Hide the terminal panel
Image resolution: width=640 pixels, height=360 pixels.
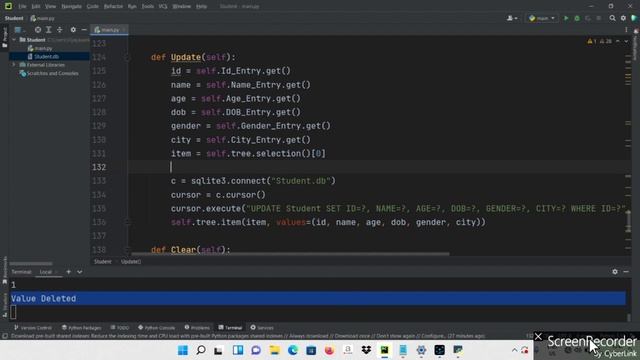click(x=626, y=272)
